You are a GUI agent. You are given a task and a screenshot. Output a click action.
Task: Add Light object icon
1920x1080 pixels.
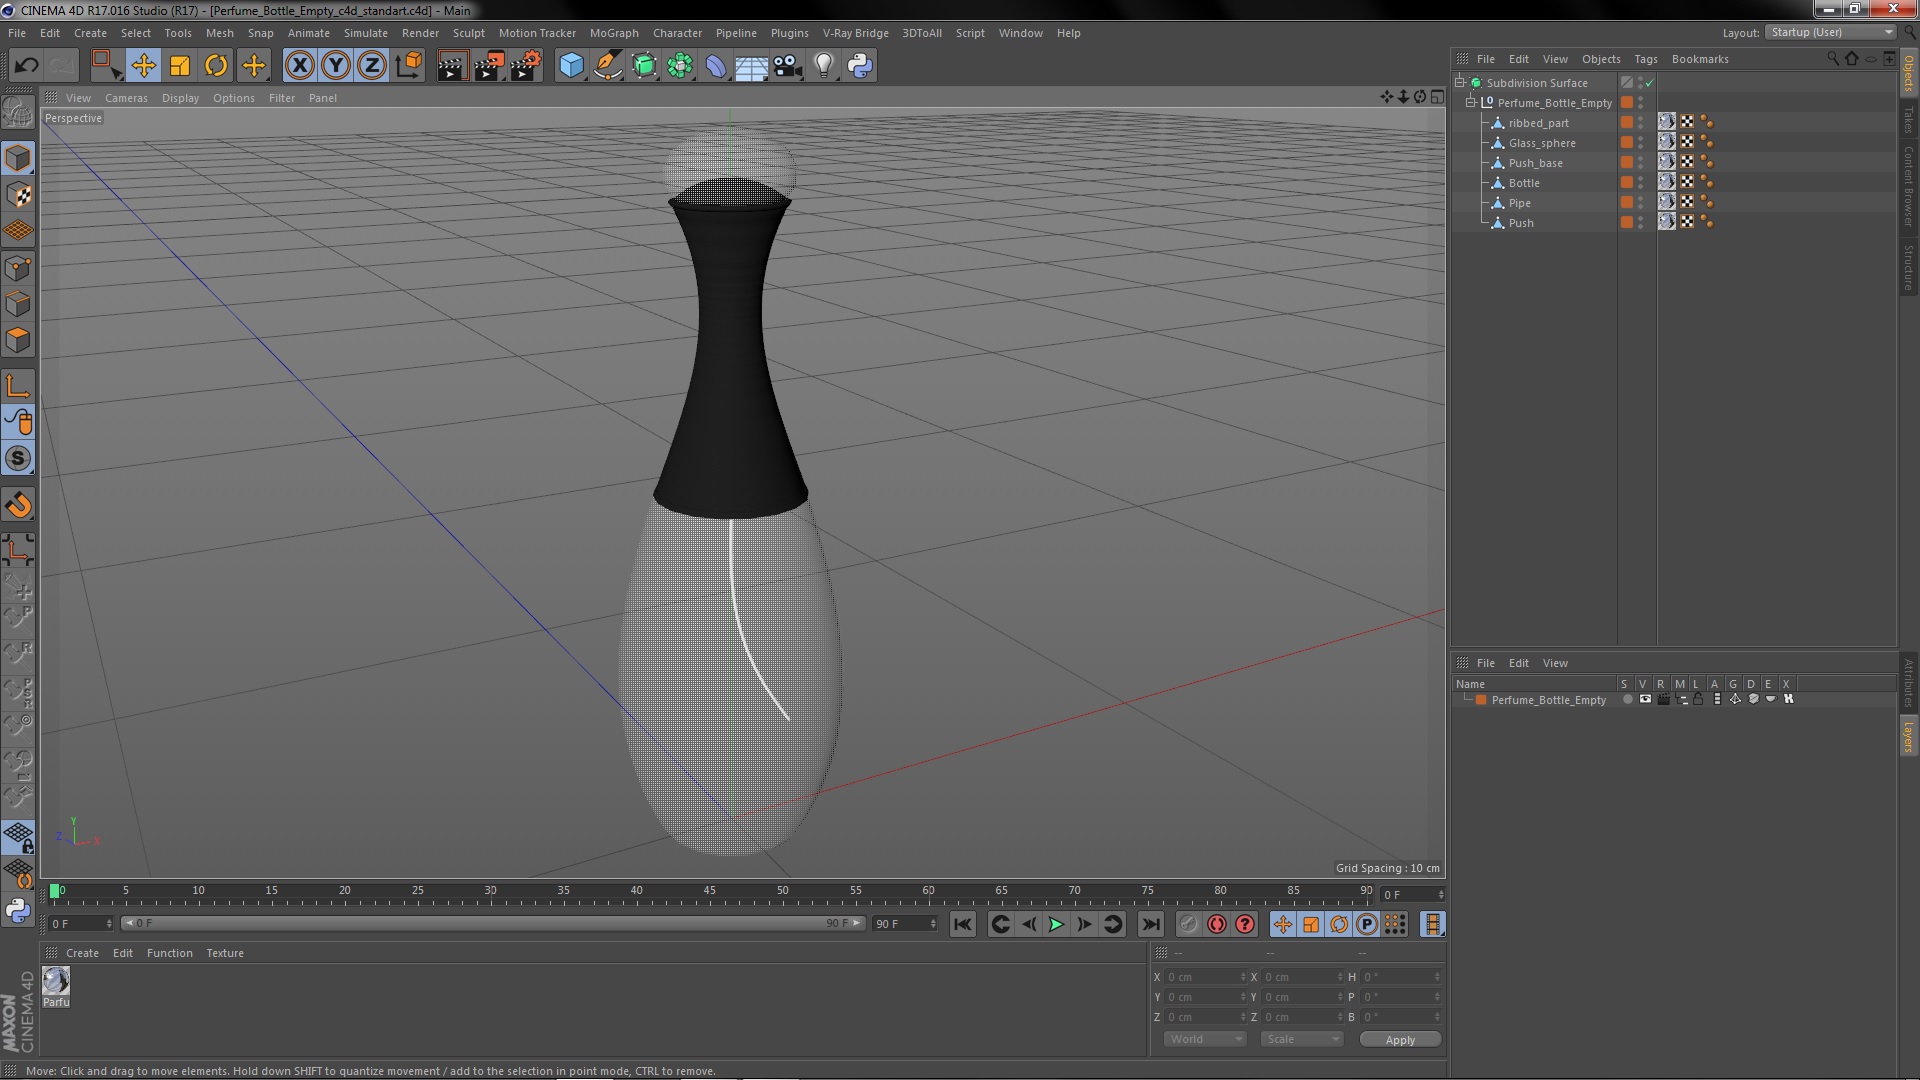[x=824, y=66]
